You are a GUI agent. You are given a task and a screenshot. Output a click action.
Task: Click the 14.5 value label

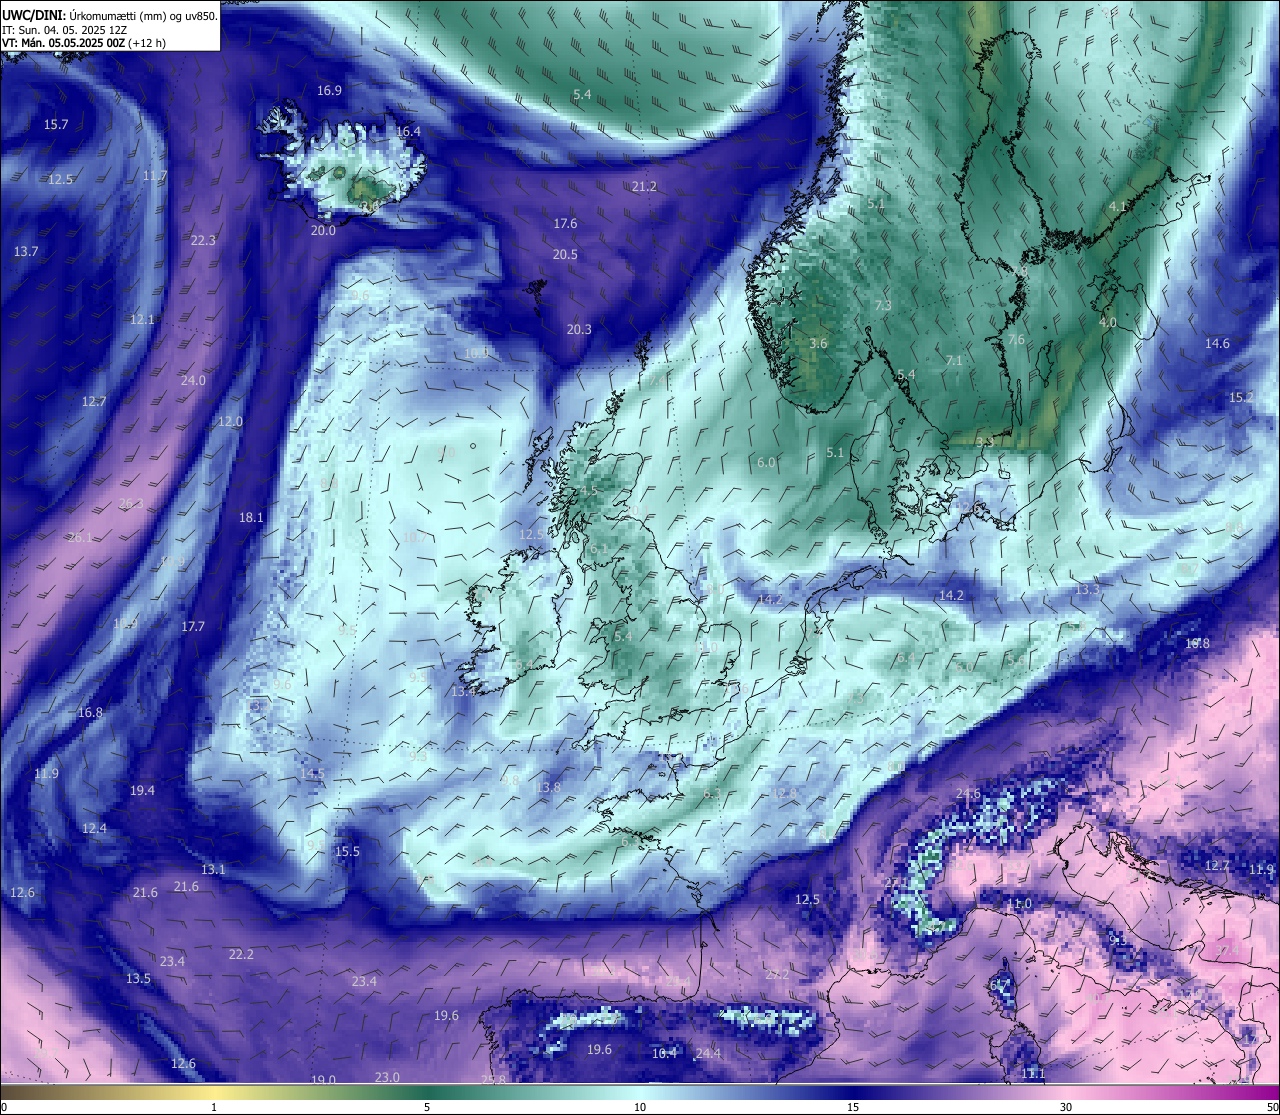coord(312,774)
